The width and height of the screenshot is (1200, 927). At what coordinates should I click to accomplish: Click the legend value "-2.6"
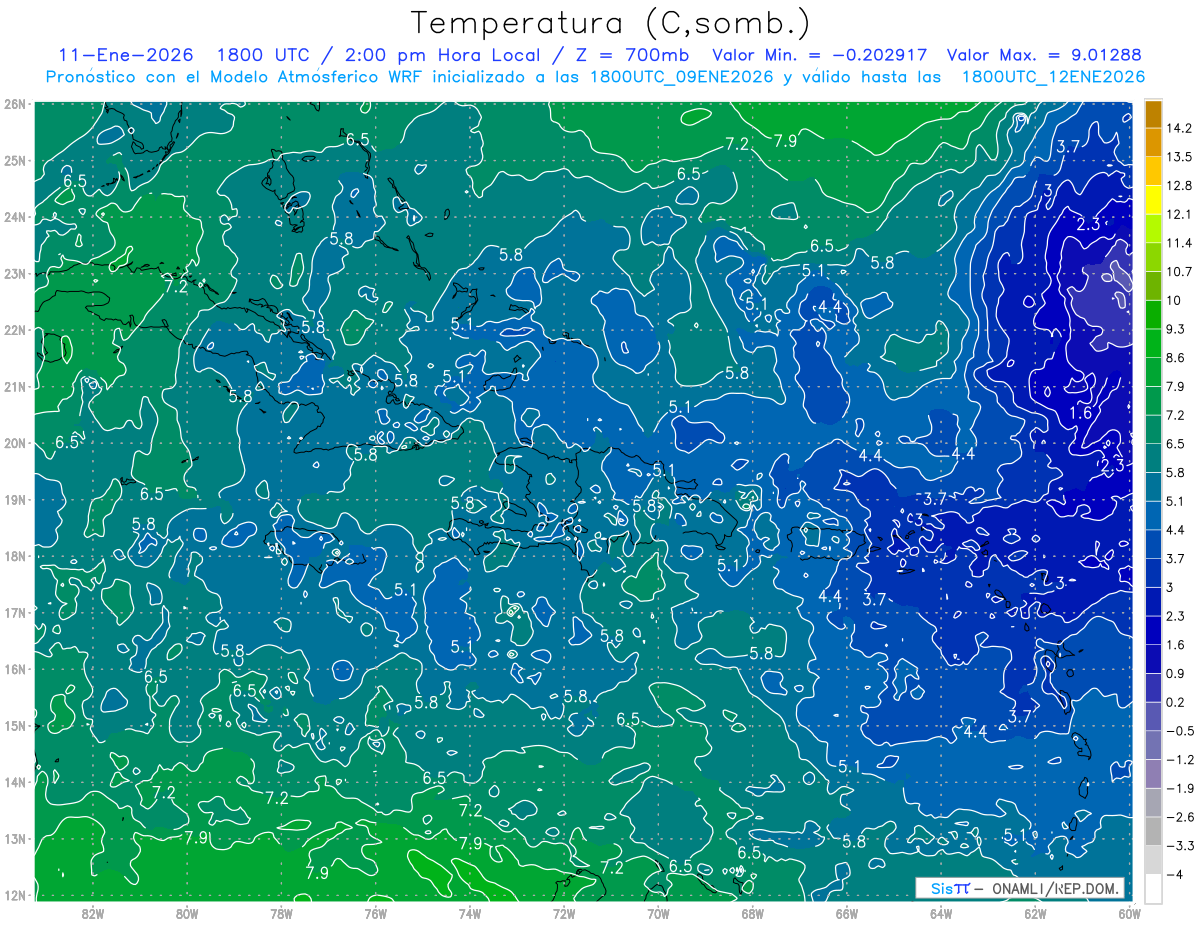tap(1179, 817)
